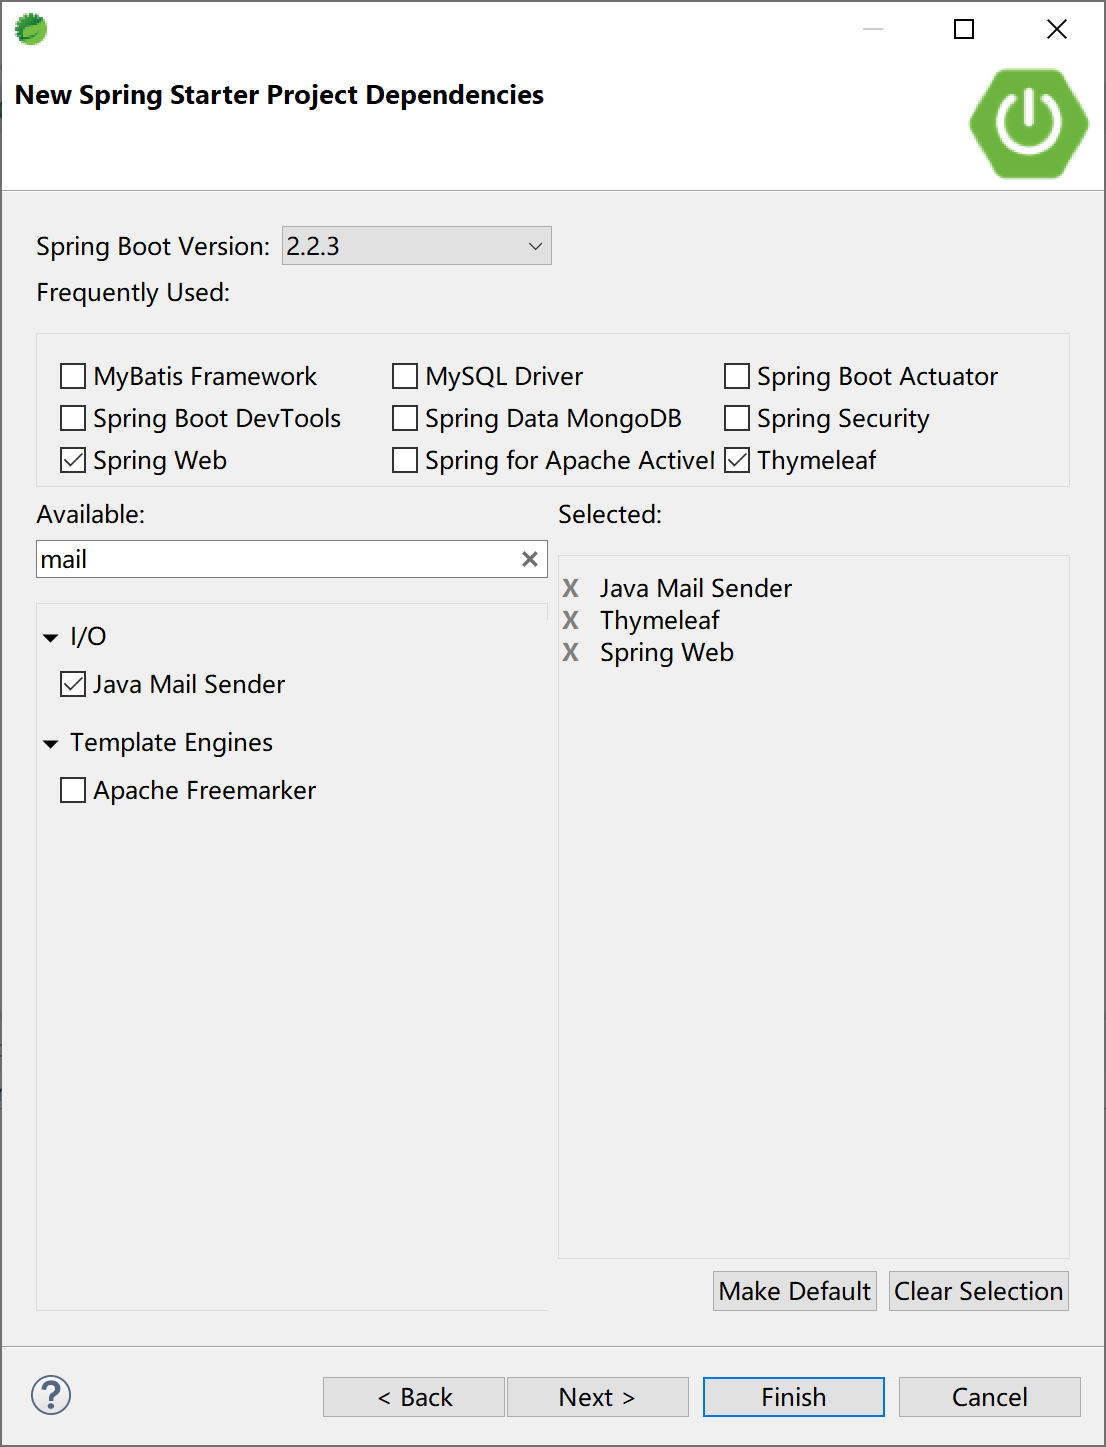The width and height of the screenshot is (1106, 1447).
Task: Tick the Apache Freemarker checkbox
Action: coord(73,790)
